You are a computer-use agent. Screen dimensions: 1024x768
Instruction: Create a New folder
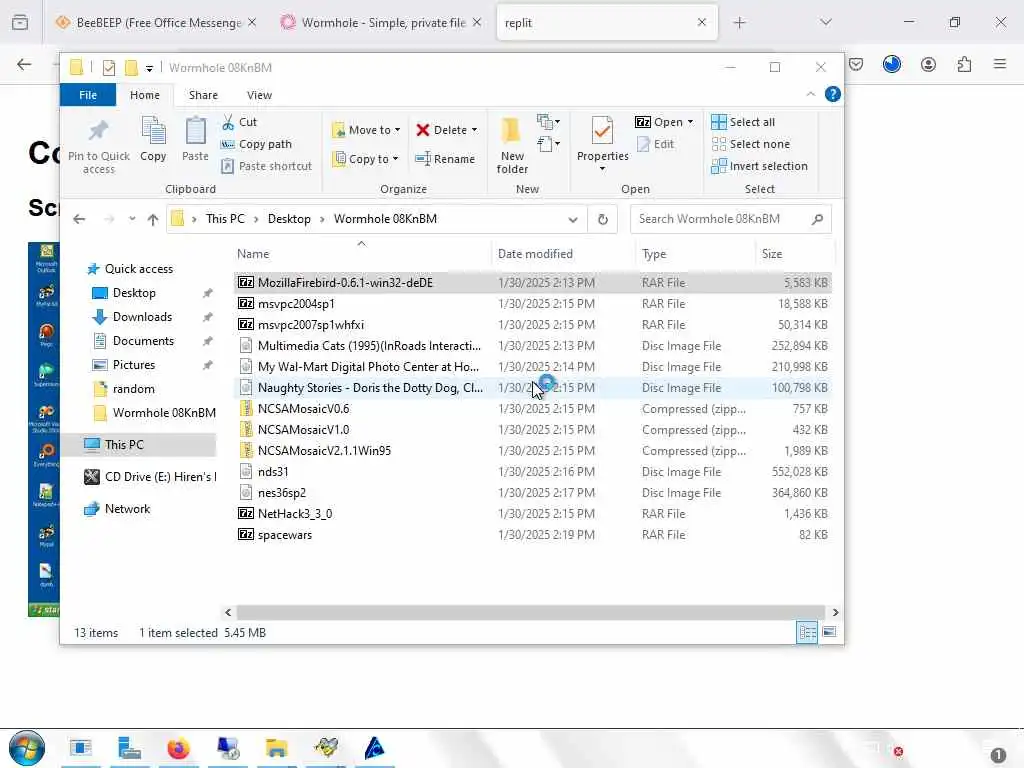pos(512,145)
